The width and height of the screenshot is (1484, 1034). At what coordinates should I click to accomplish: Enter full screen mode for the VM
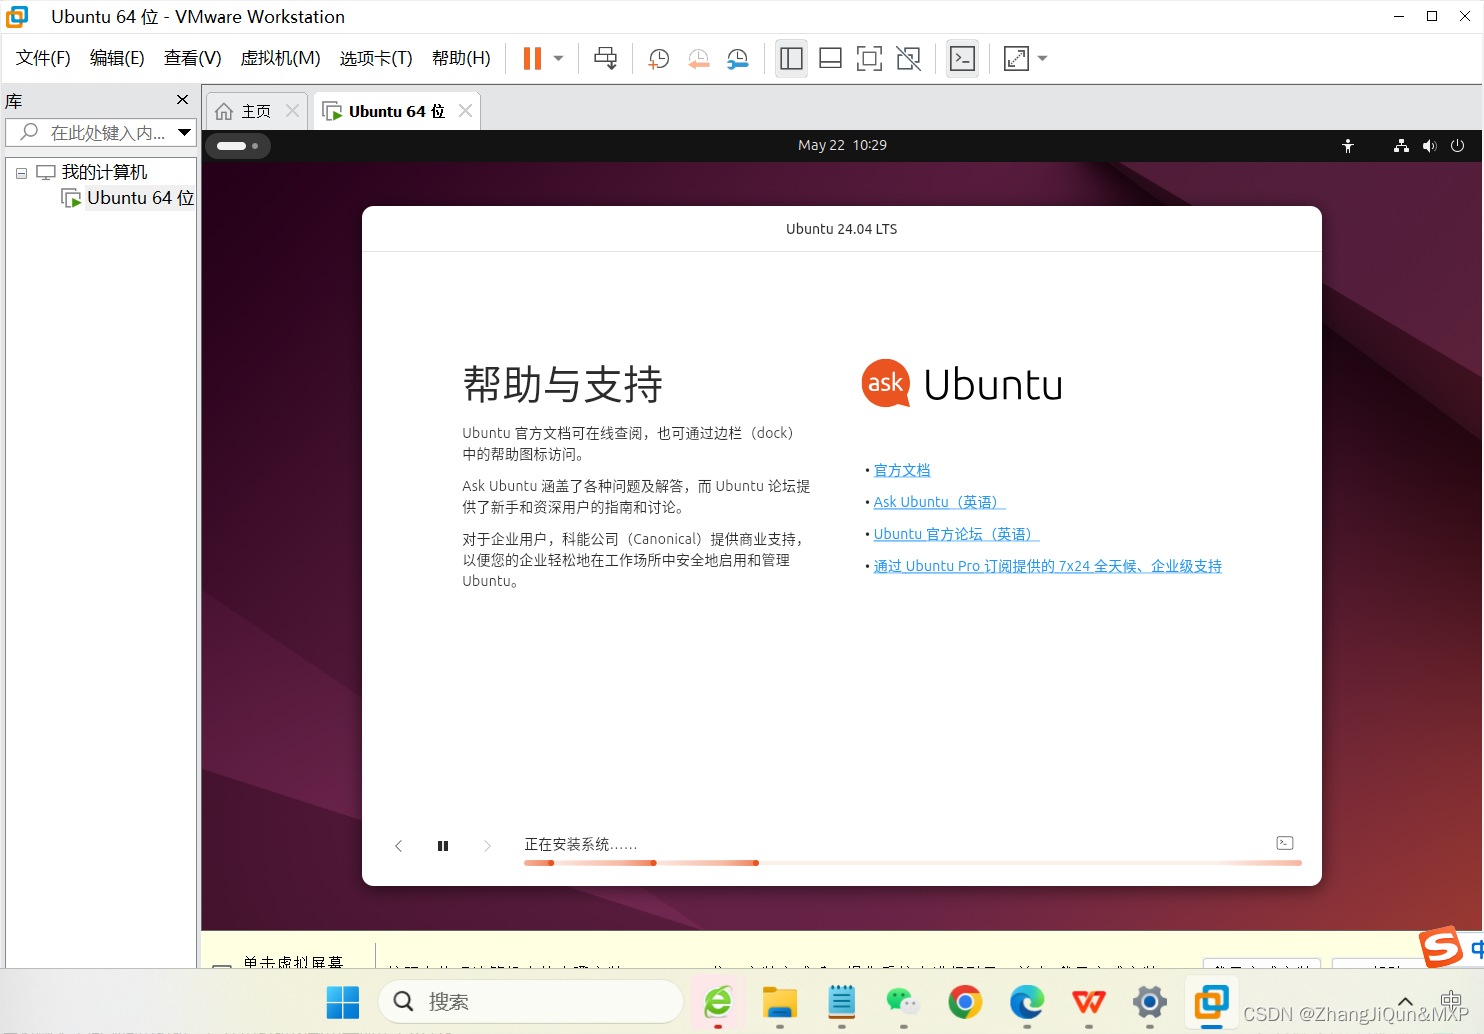click(869, 58)
